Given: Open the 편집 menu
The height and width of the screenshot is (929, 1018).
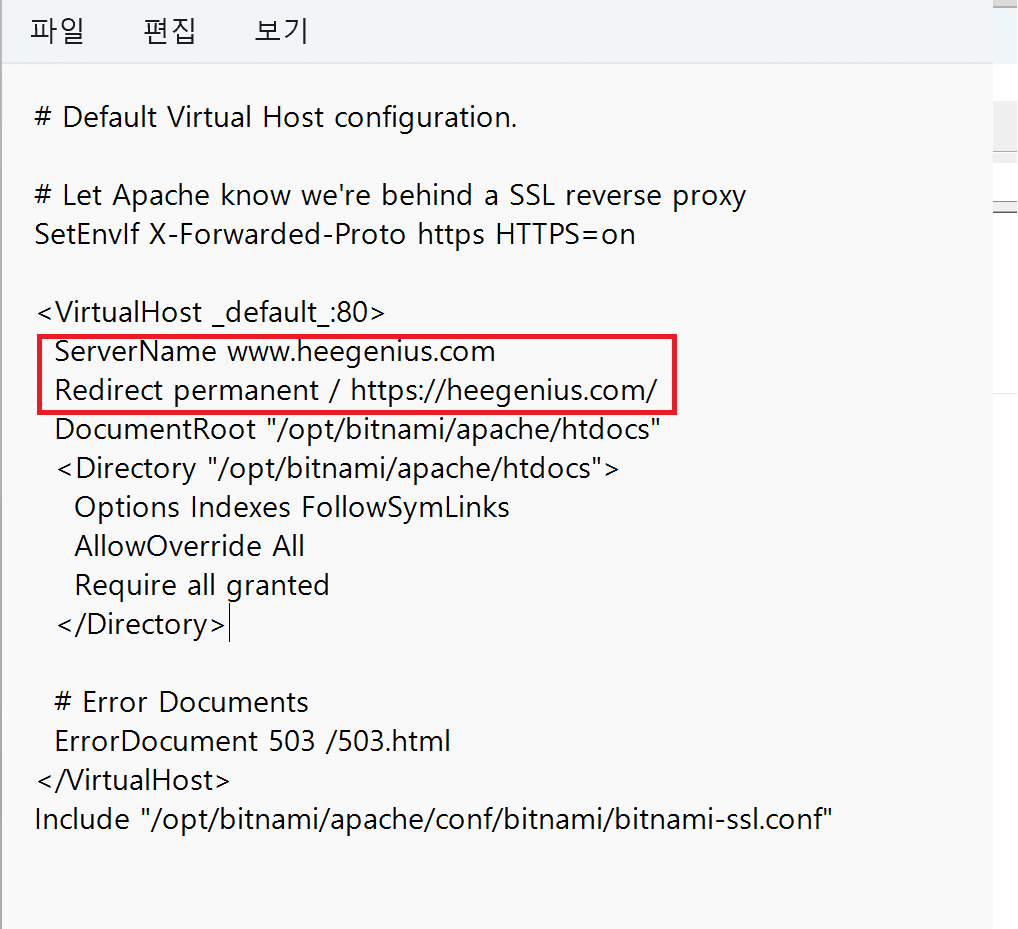Looking at the screenshot, I should click(169, 31).
